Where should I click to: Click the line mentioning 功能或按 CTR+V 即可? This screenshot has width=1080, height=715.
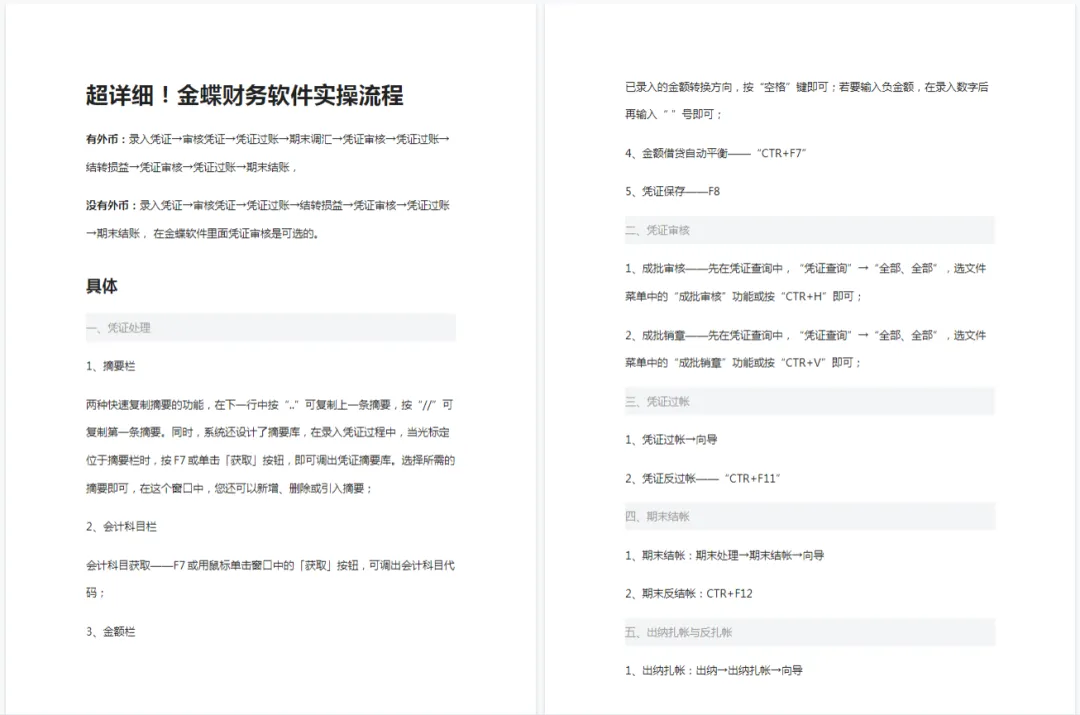[742, 363]
